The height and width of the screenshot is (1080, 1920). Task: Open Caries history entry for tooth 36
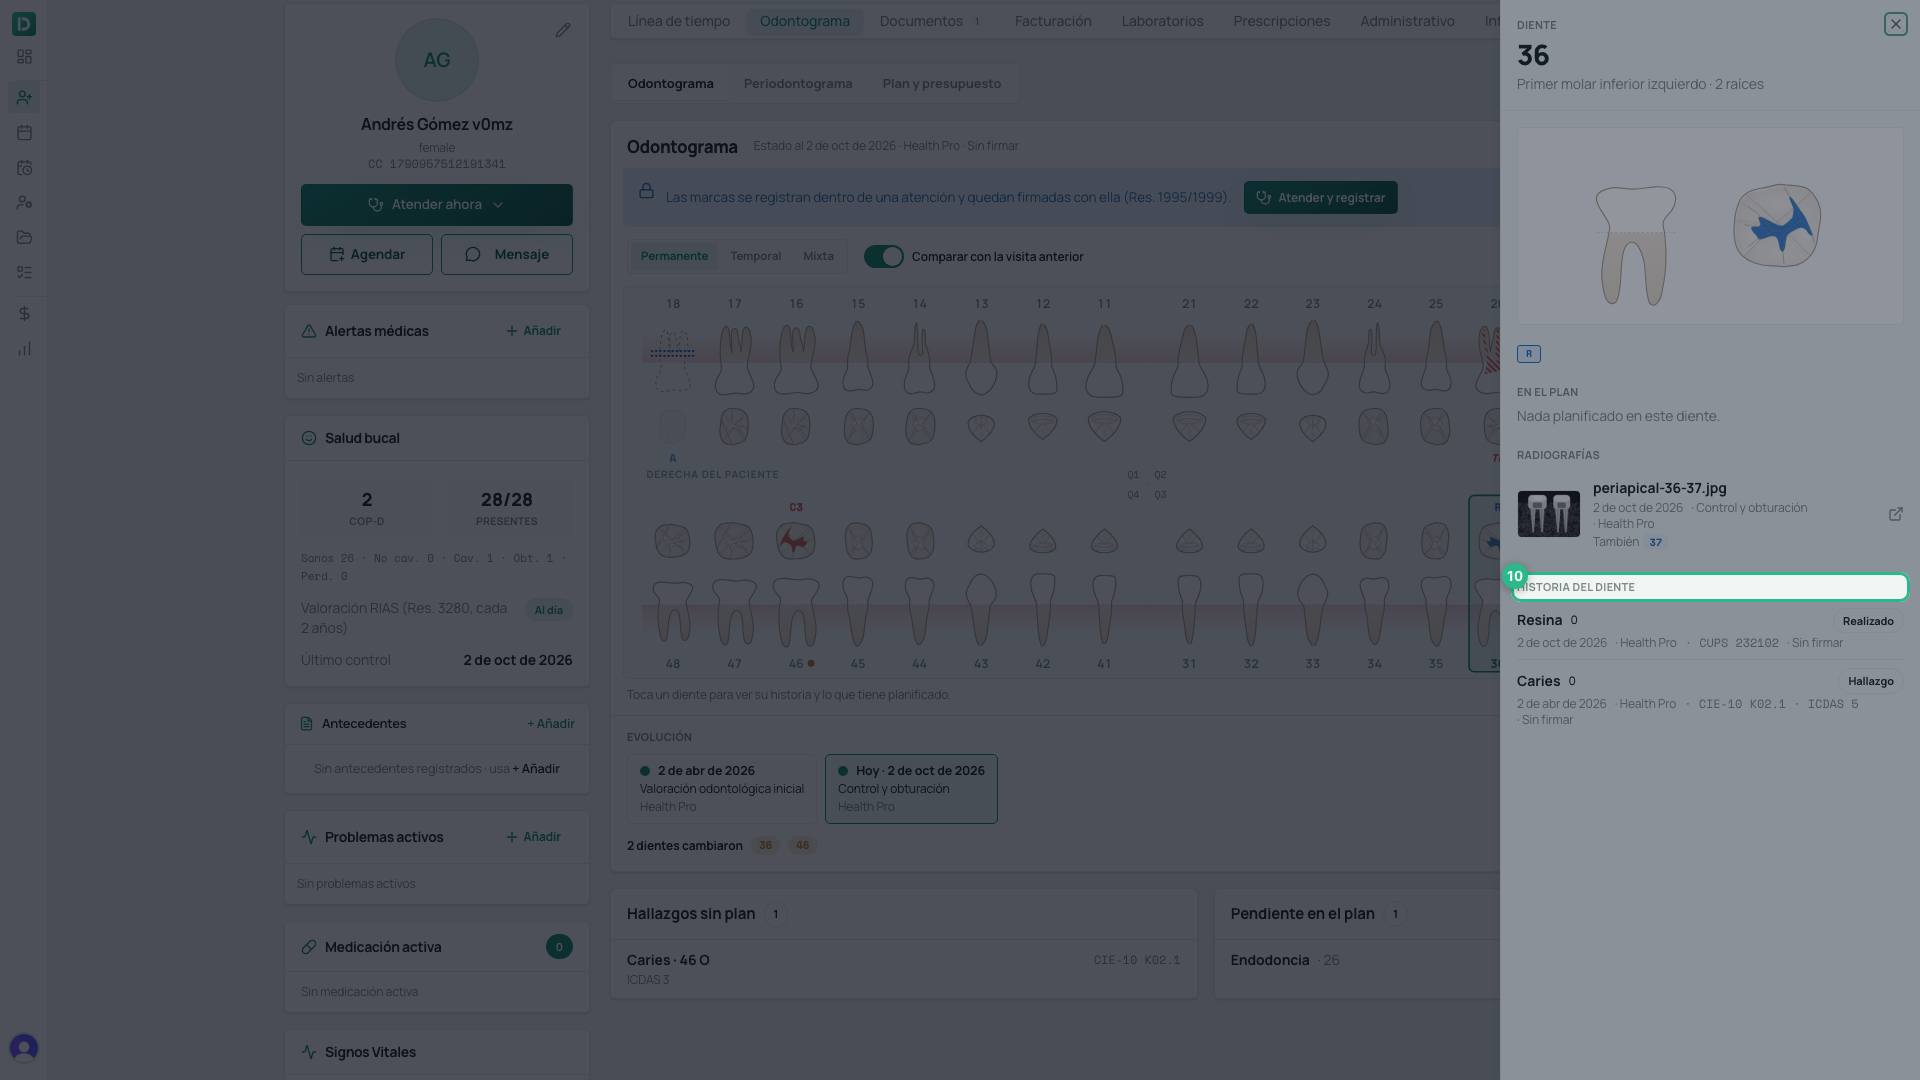point(1709,699)
